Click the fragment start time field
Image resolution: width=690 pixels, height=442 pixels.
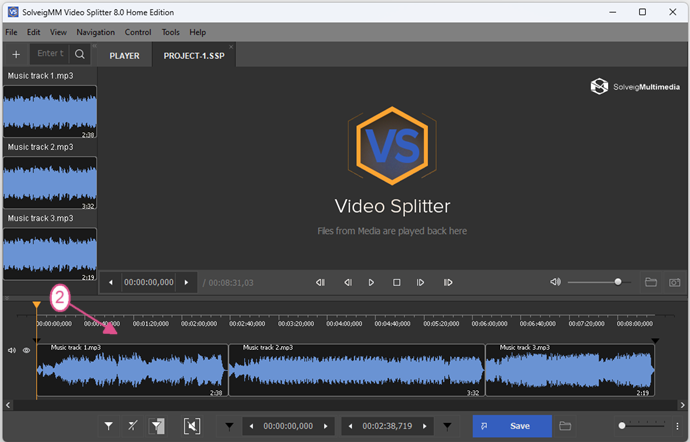288,426
